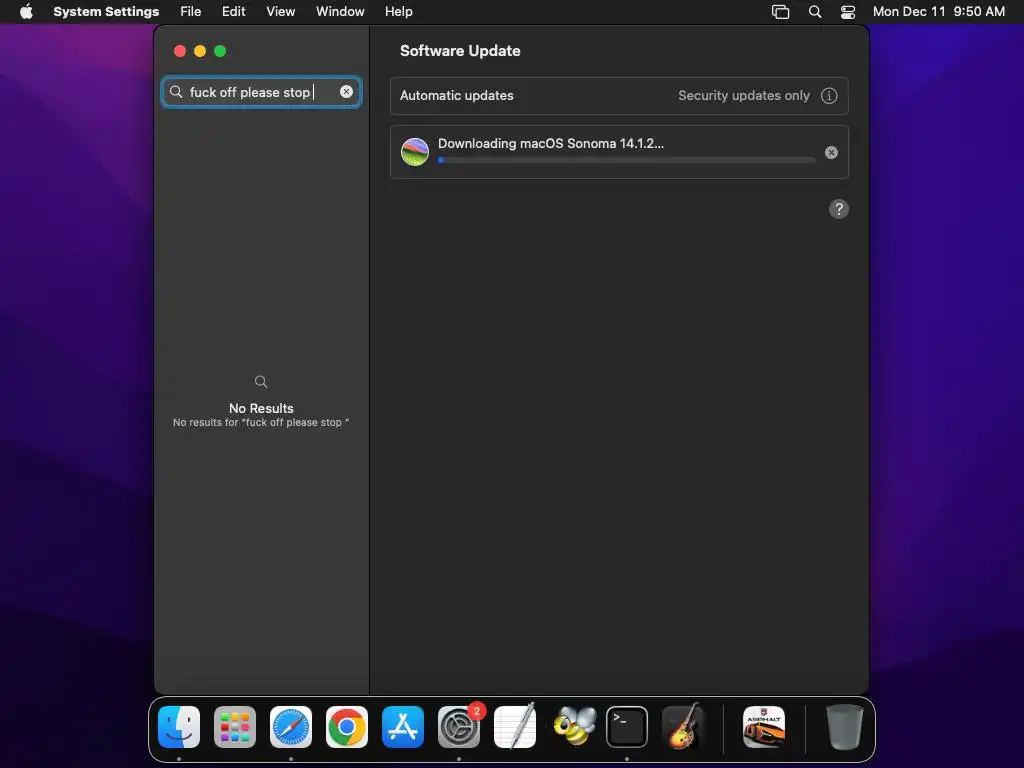Cancel the macOS Sonoma 14.1.2 download
The height and width of the screenshot is (768, 1024).
[831, 152]
